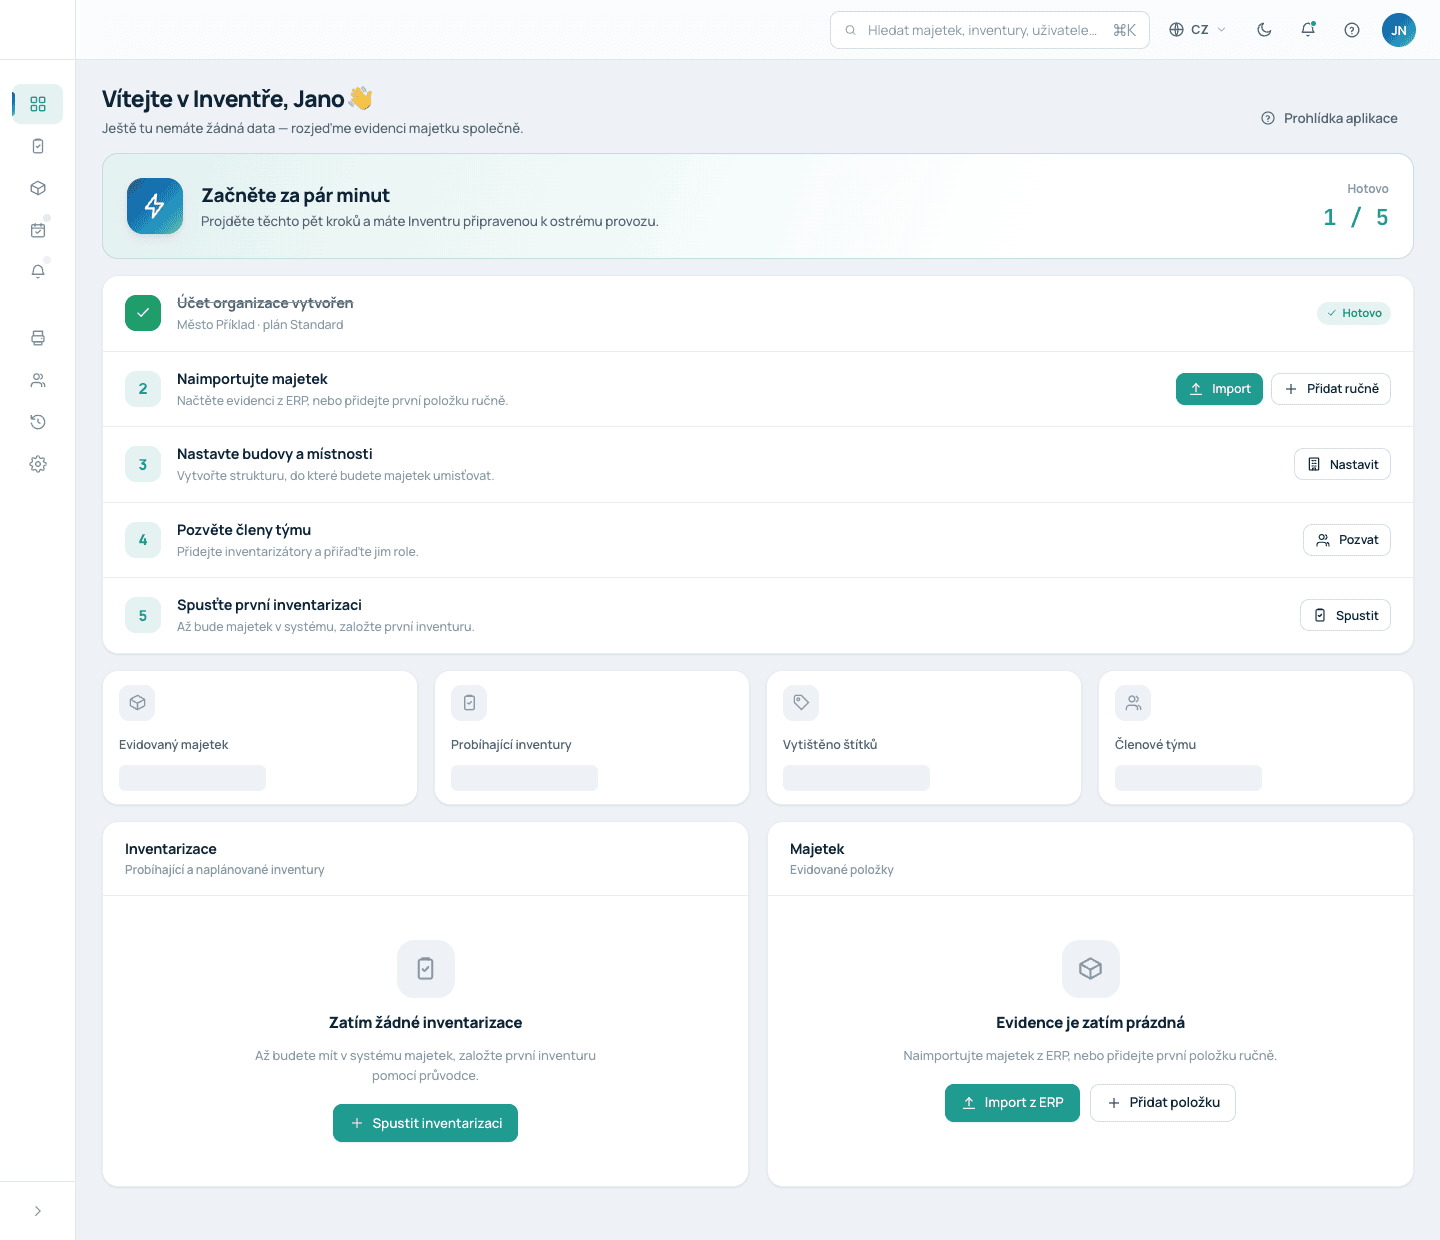
Task: Focus the search field 'Hledat majetek'
Action: click(990, 30)
